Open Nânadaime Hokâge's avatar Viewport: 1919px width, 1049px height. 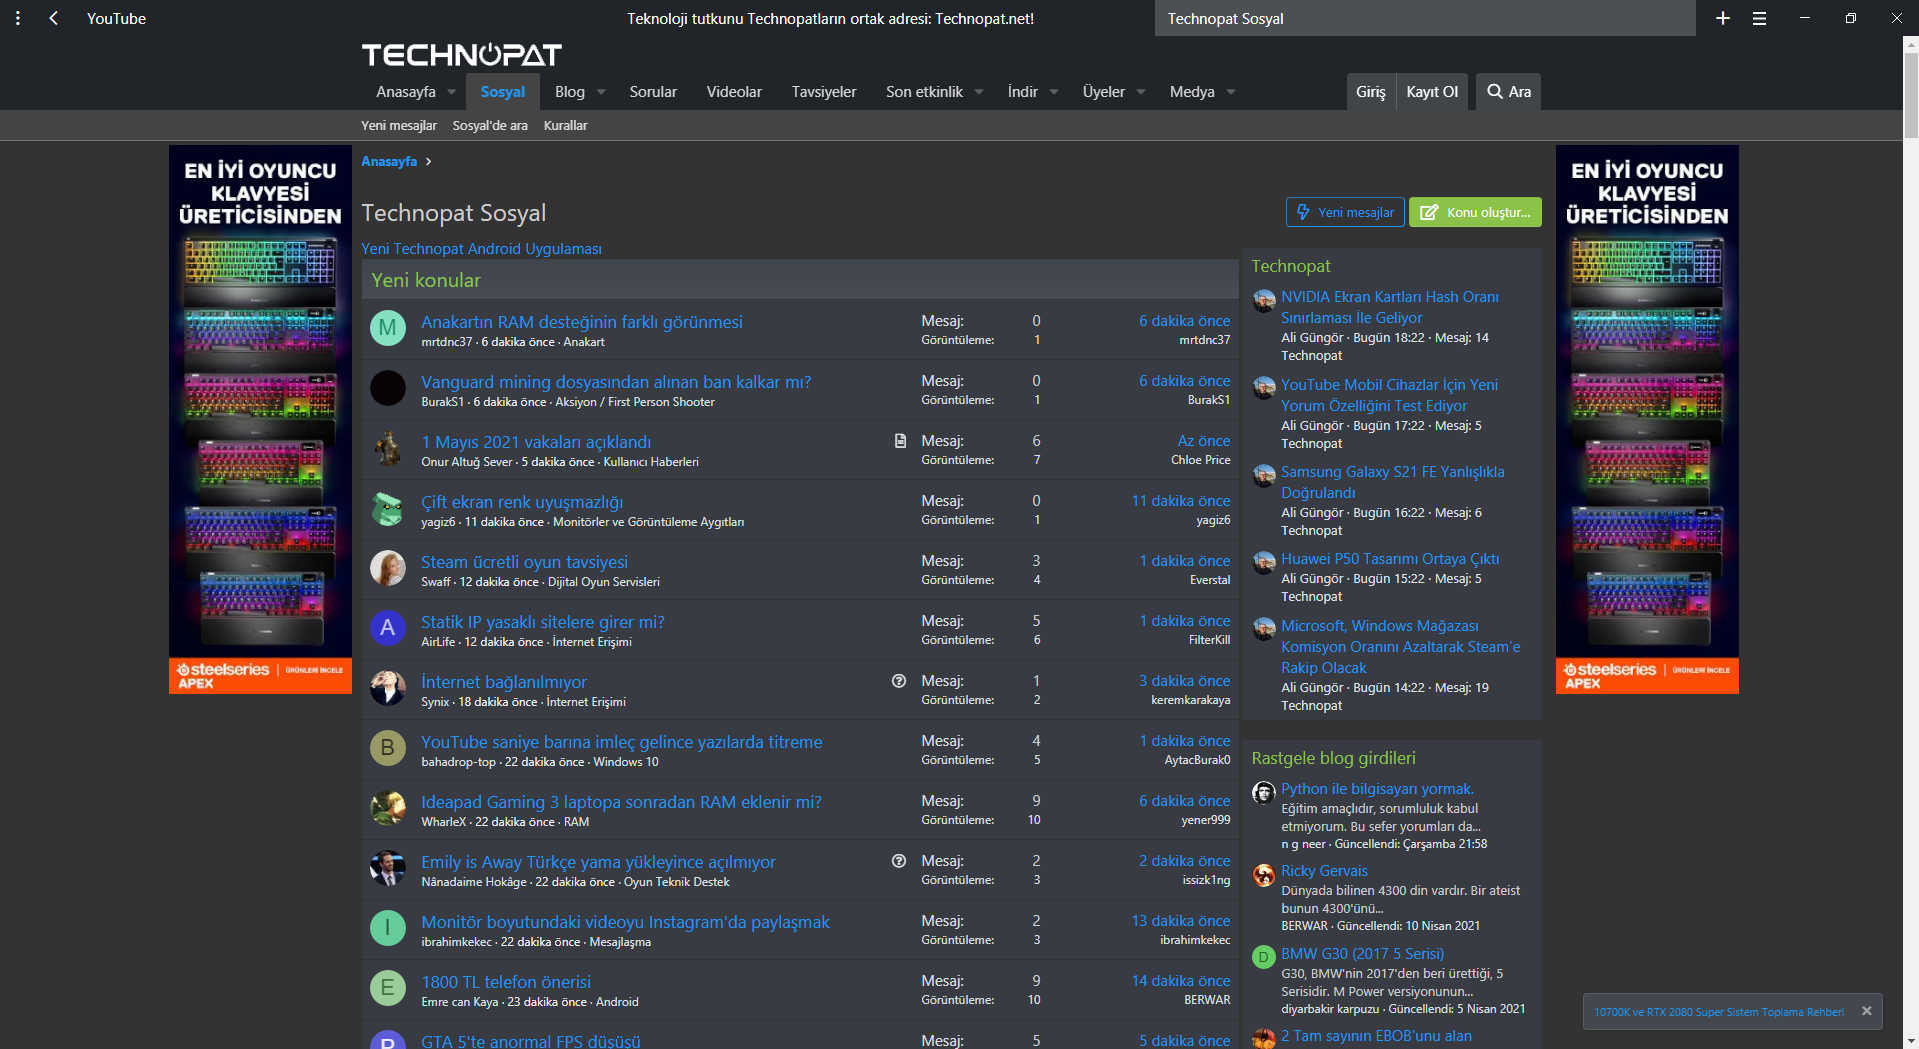click(388, 868)
